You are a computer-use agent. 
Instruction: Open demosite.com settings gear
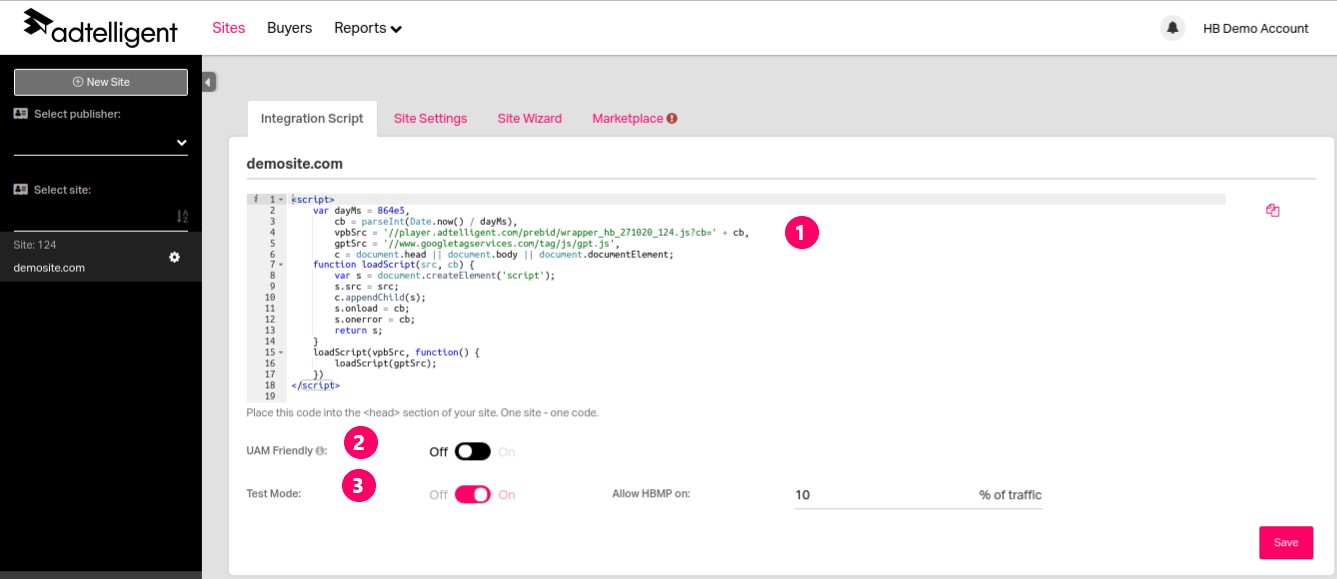[x=175, y=257]
